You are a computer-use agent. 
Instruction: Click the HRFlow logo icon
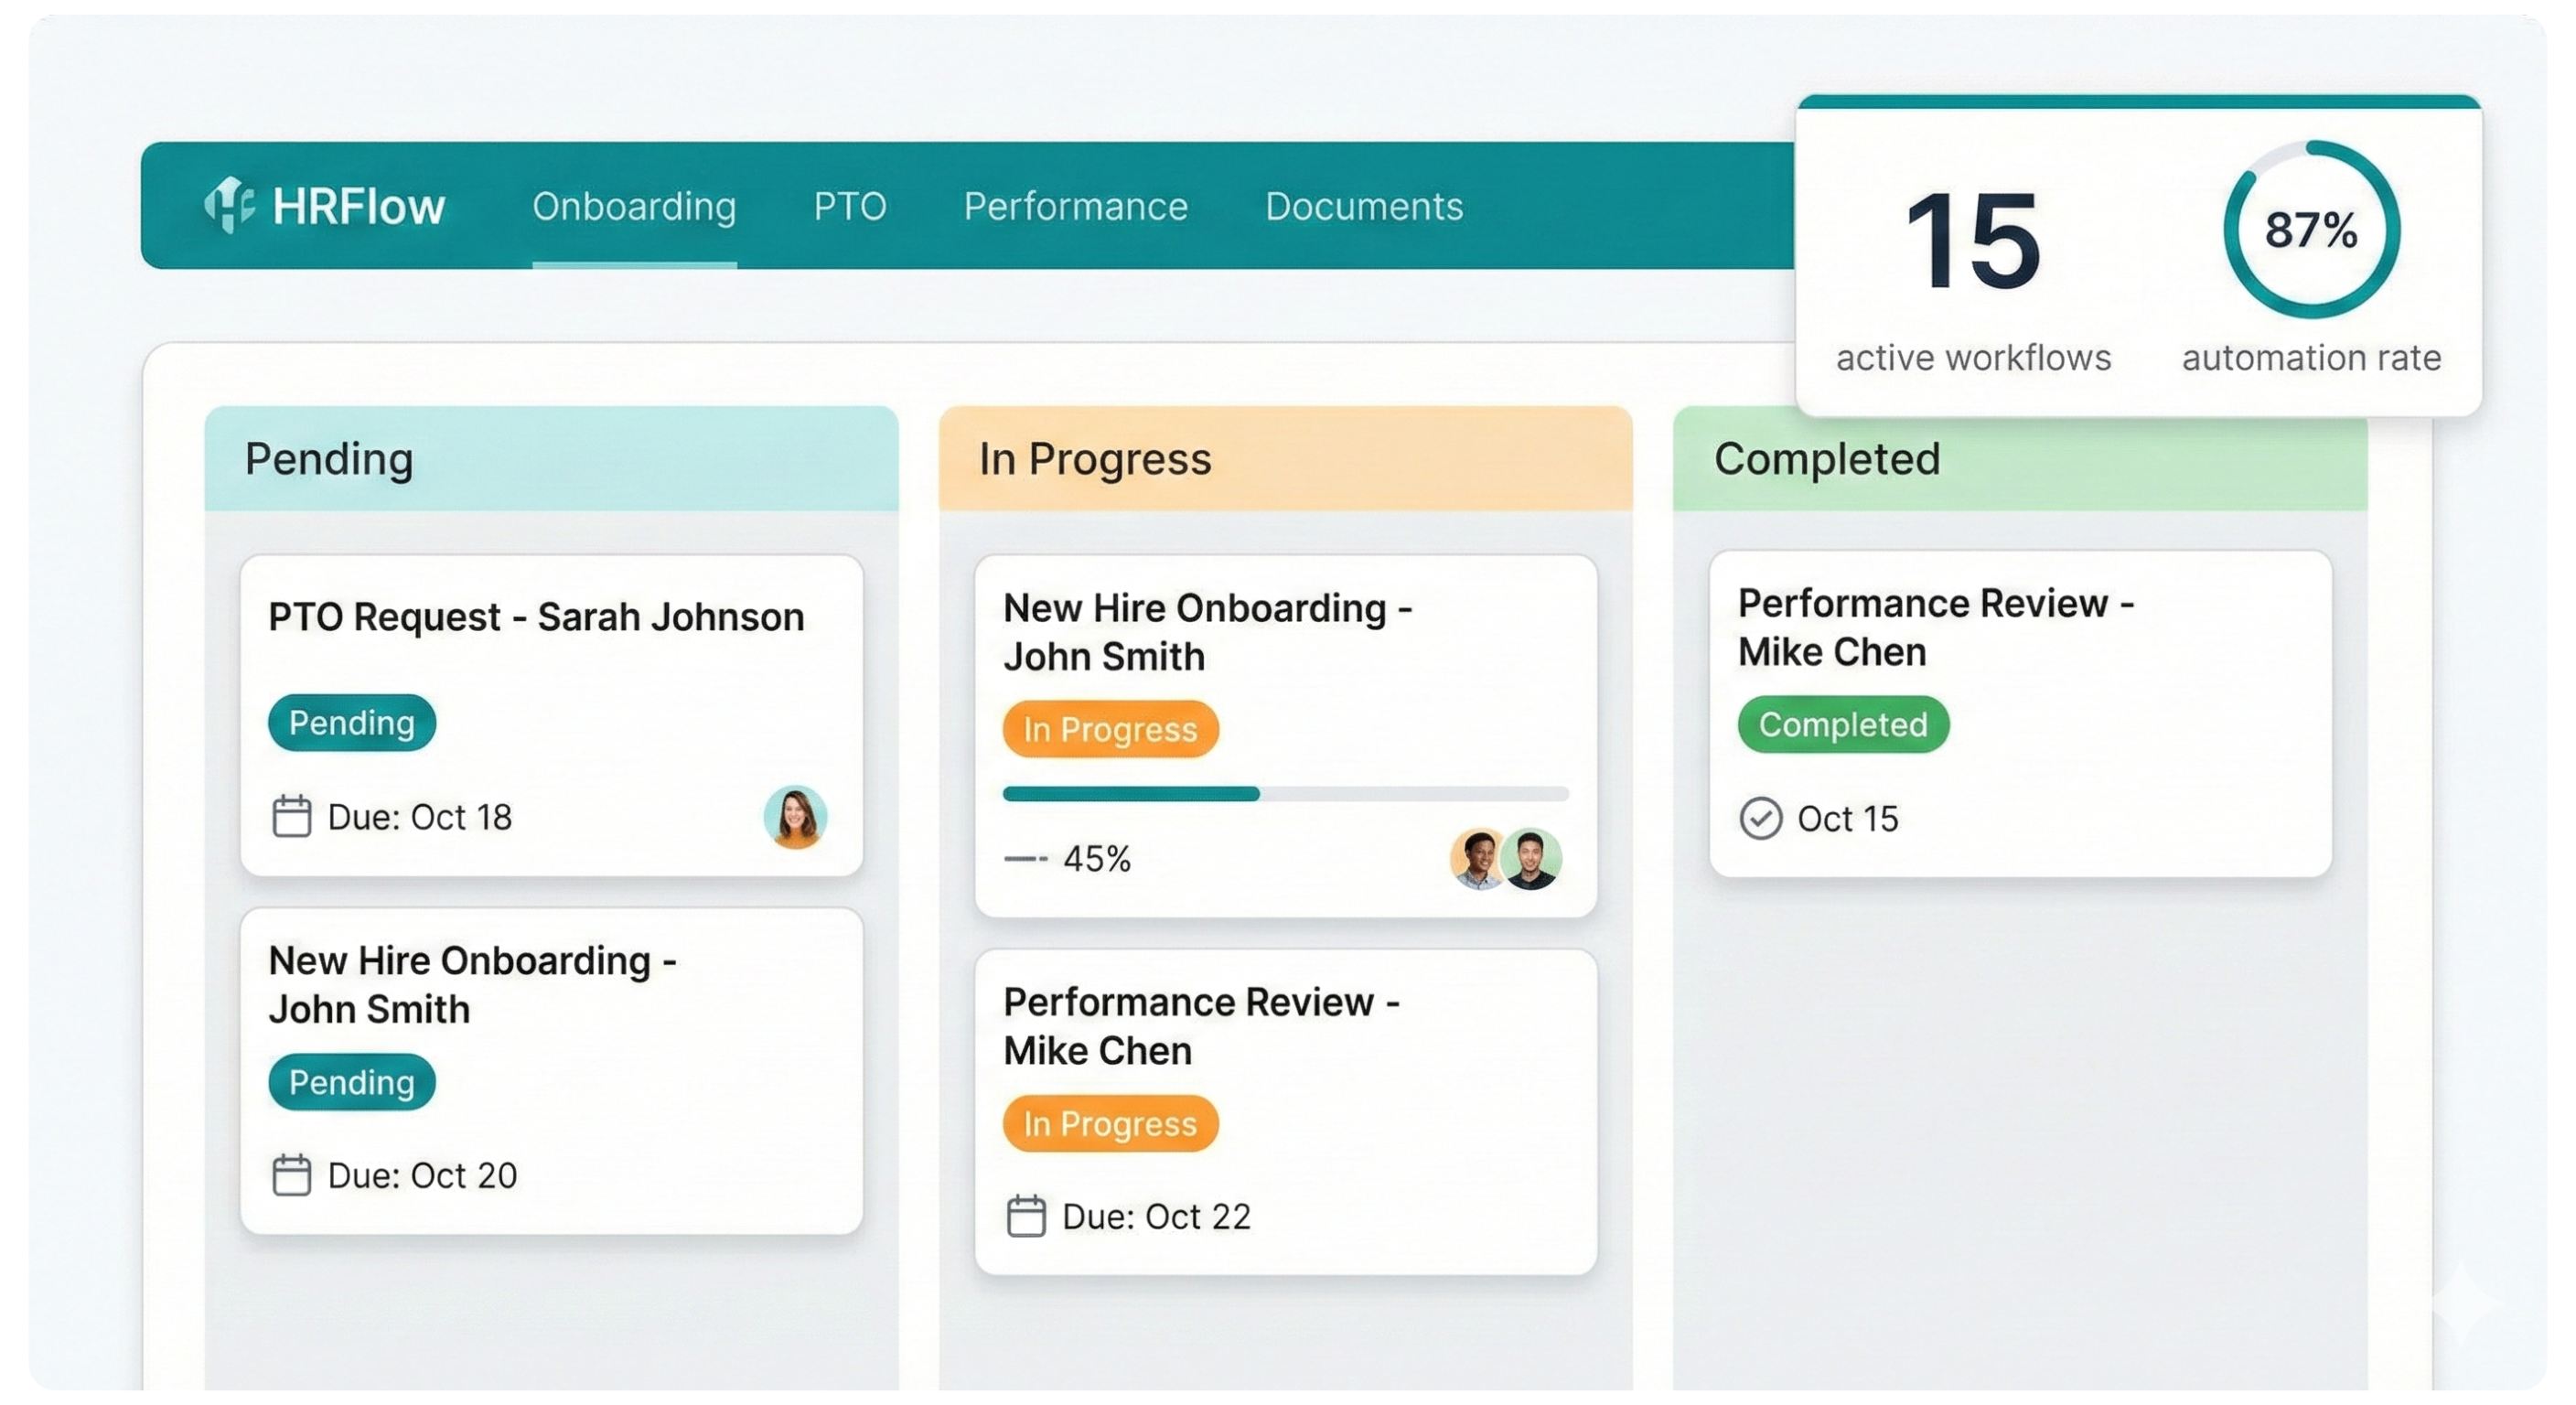(x=231, y=205)
